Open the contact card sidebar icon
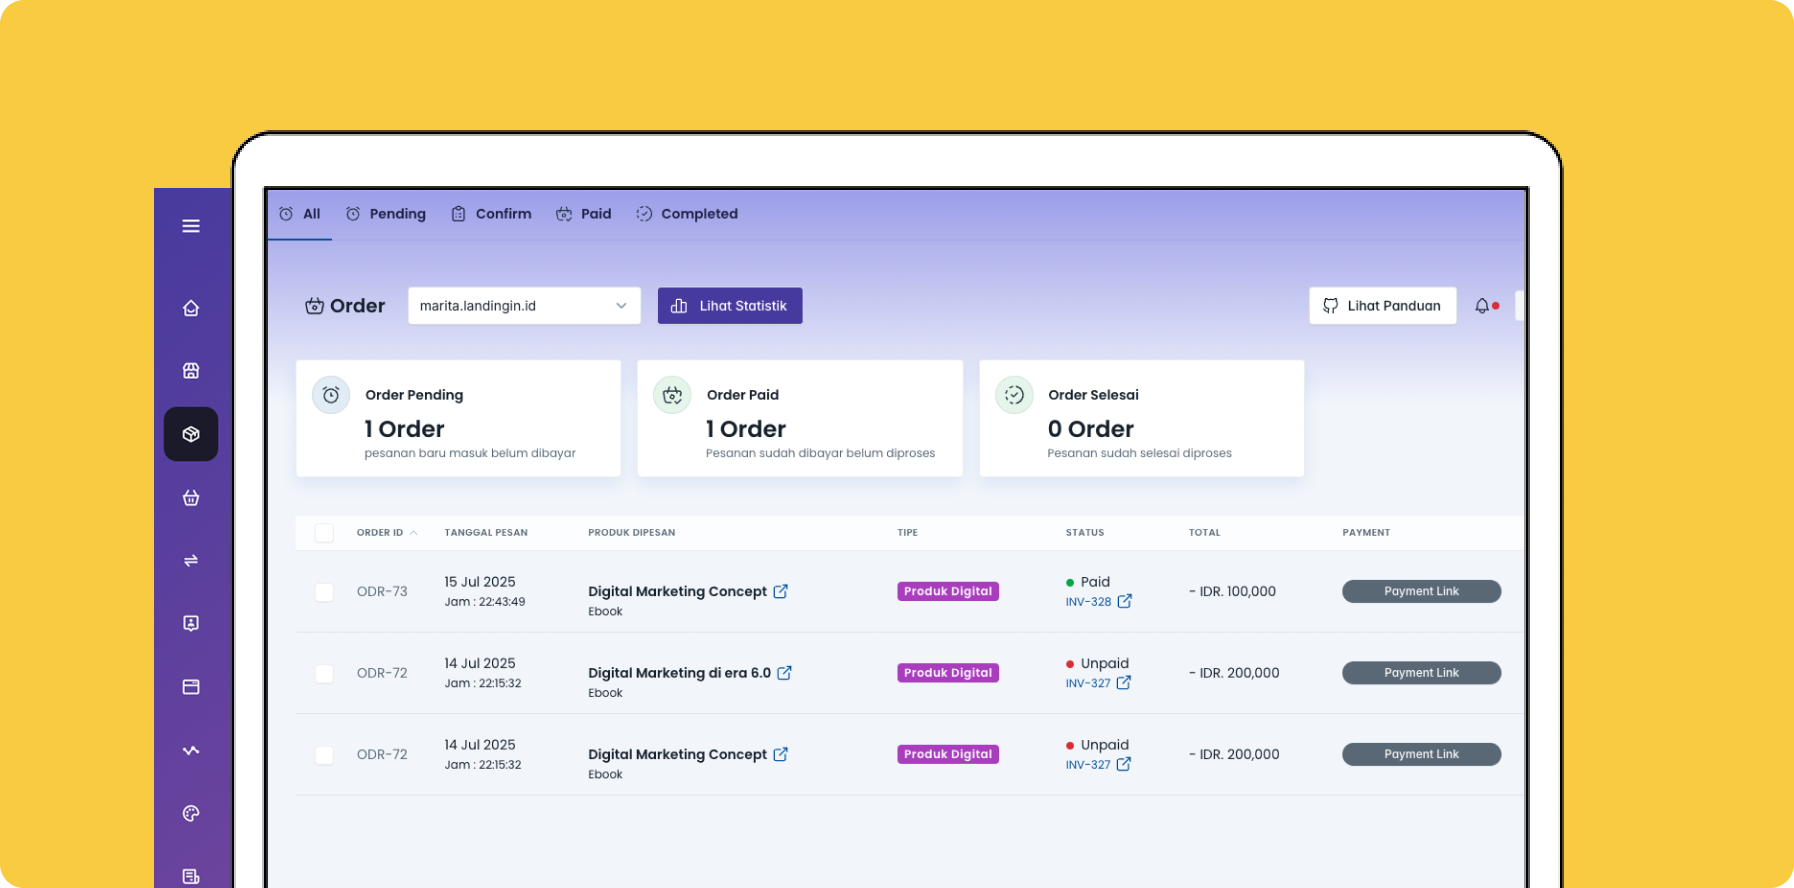This screenshot has width=1794, height=888. (x=191, y=623)
